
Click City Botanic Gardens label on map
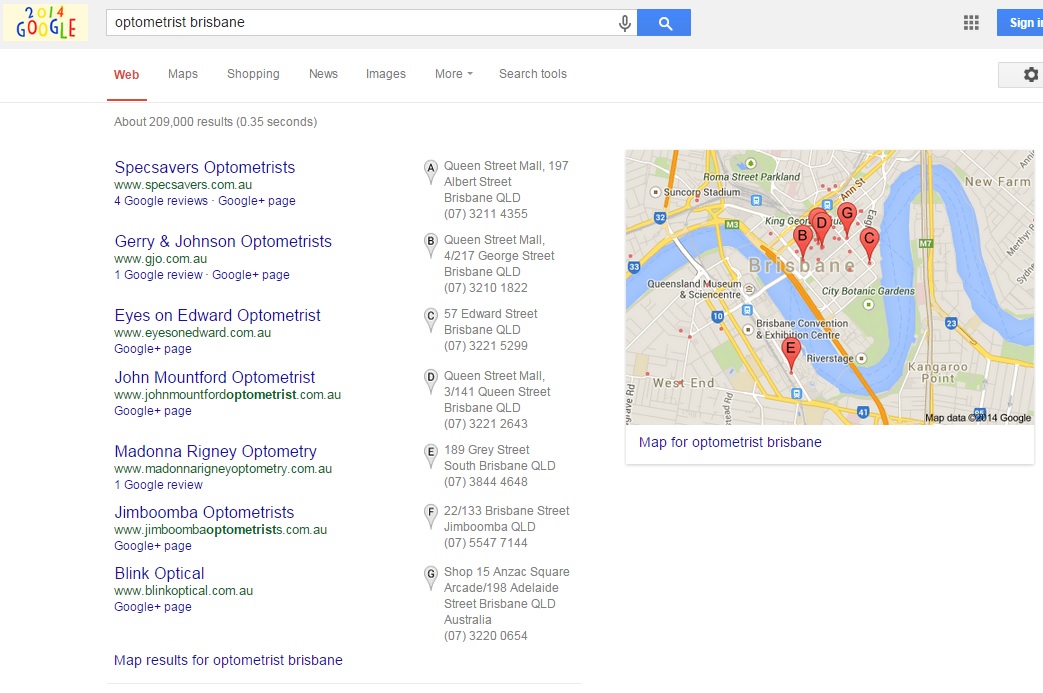(x=868, y=291)
